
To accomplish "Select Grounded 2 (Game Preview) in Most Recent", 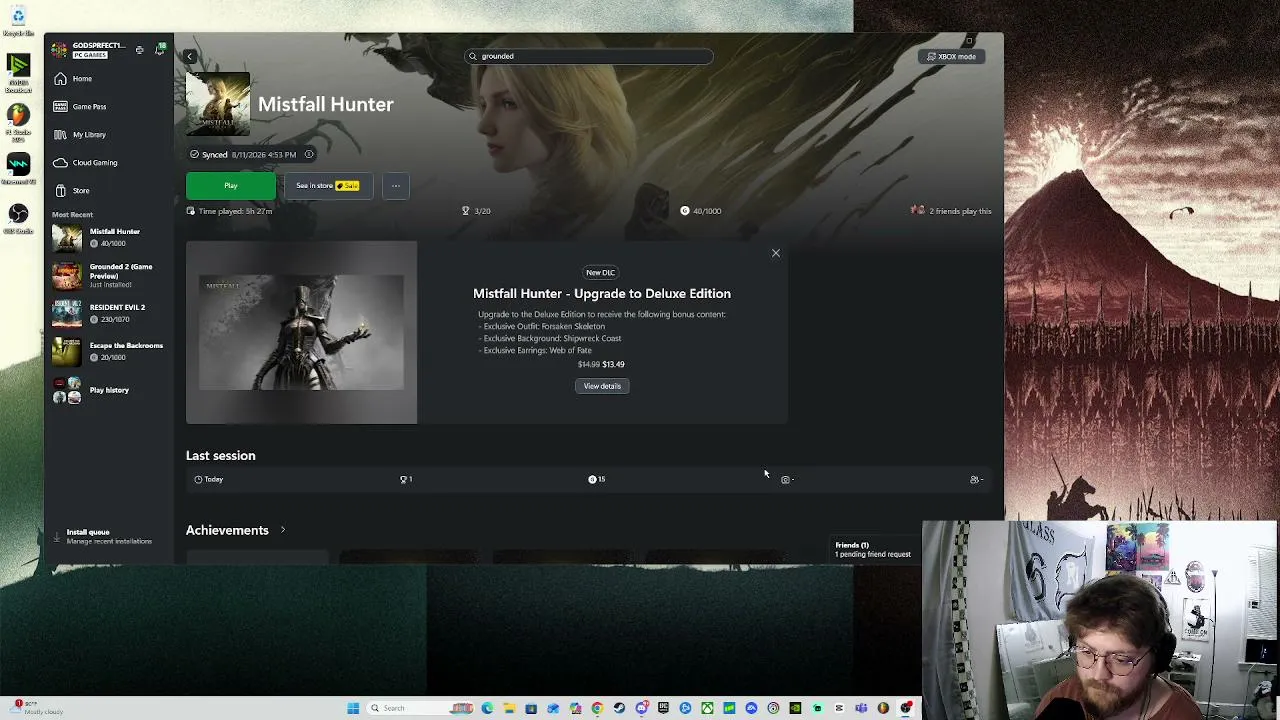I will [x=108, y=275].
